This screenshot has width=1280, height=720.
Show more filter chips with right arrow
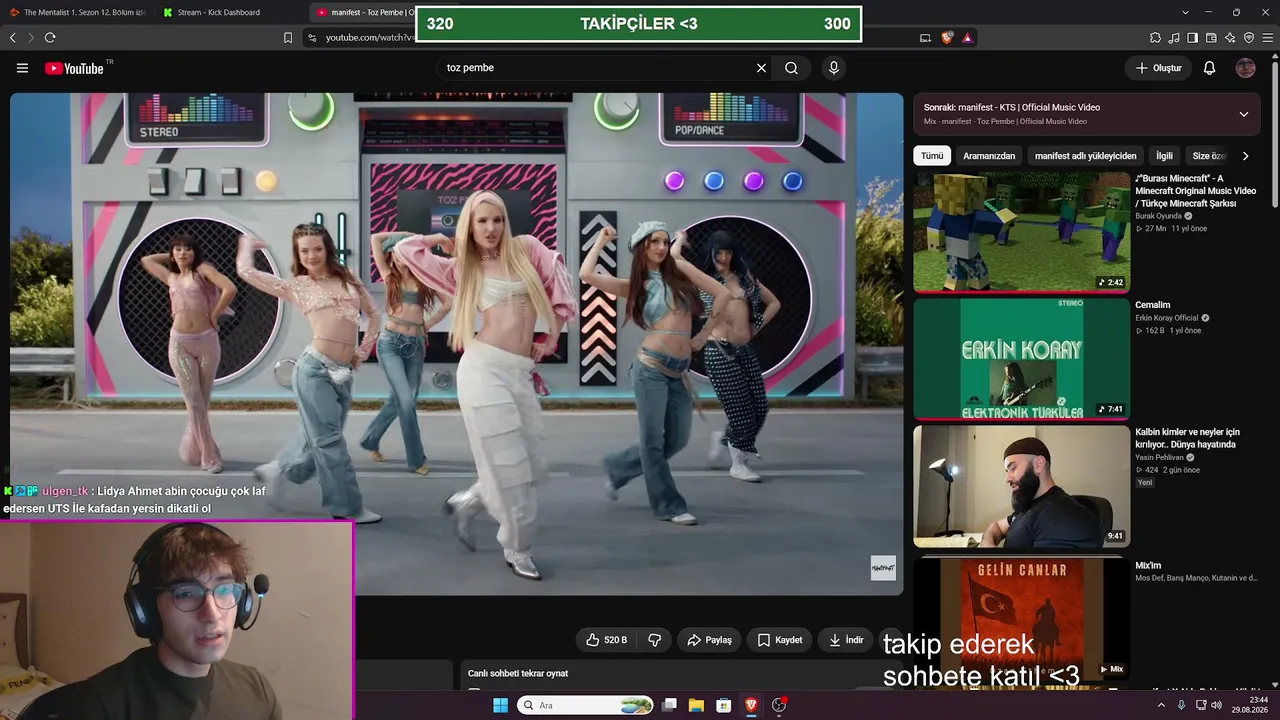tap(1245, 156)
